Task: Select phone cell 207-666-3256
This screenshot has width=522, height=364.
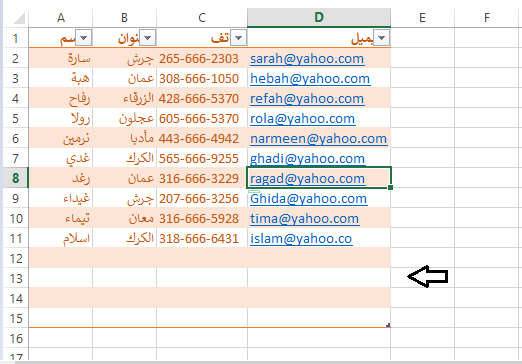Action: pyautogui.click(x=202, y=199)
